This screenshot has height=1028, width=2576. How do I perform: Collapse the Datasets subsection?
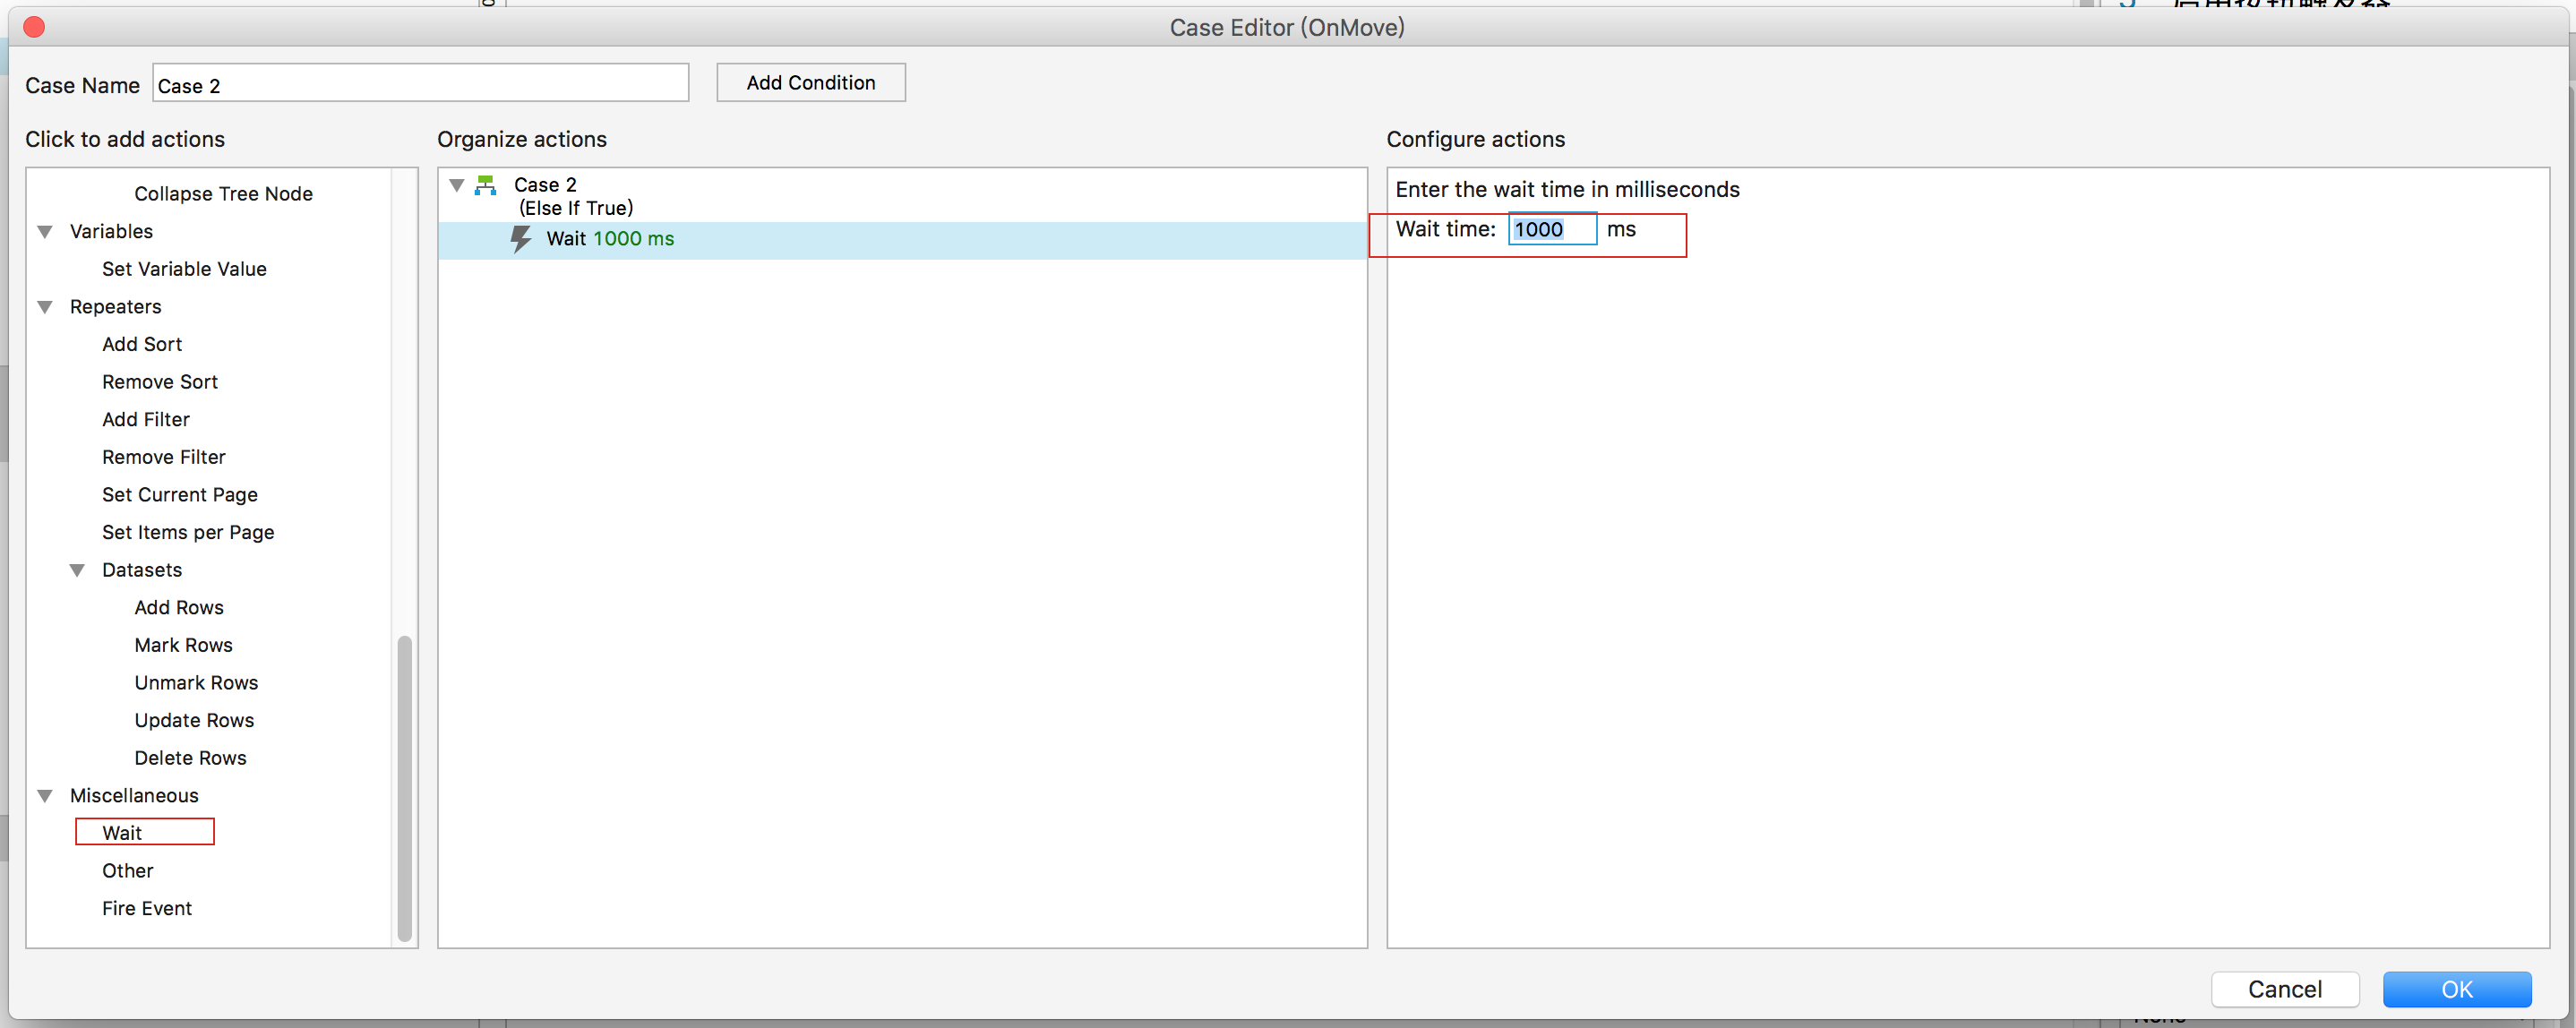(77, 570)
